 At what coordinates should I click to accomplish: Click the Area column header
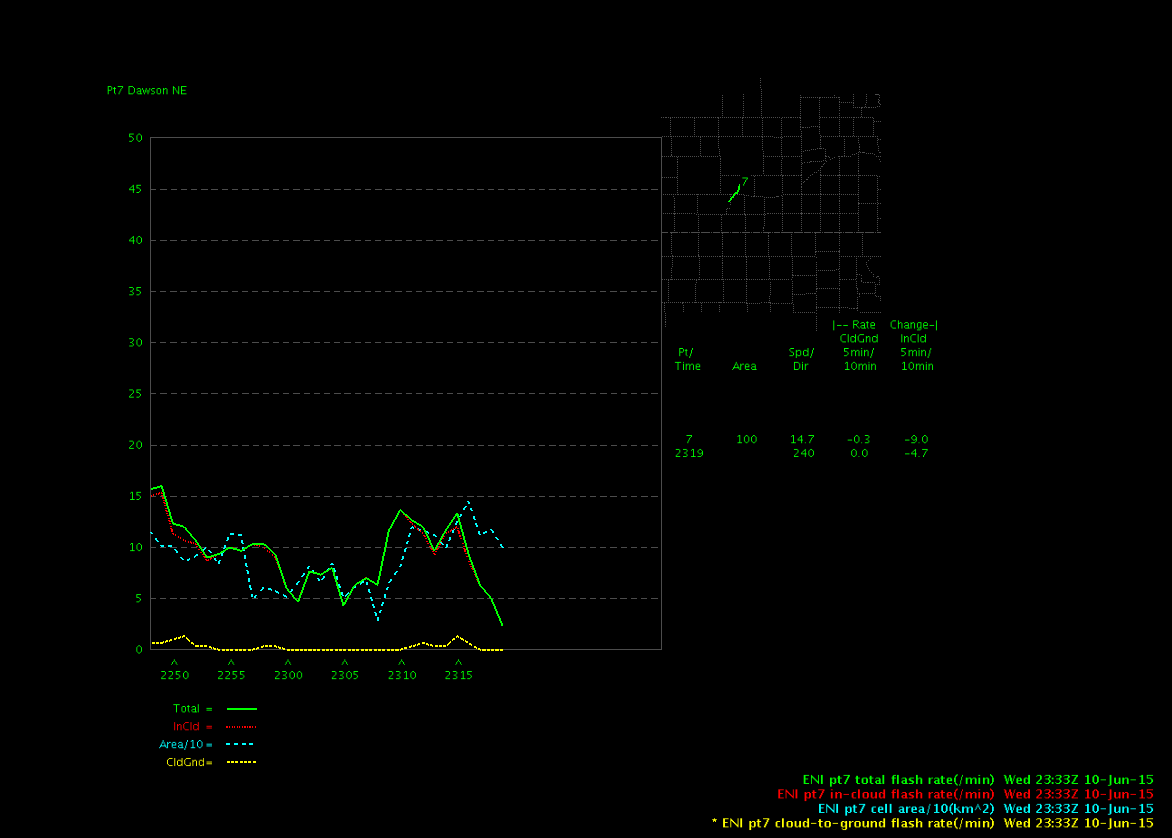click(x=744, y=366)
